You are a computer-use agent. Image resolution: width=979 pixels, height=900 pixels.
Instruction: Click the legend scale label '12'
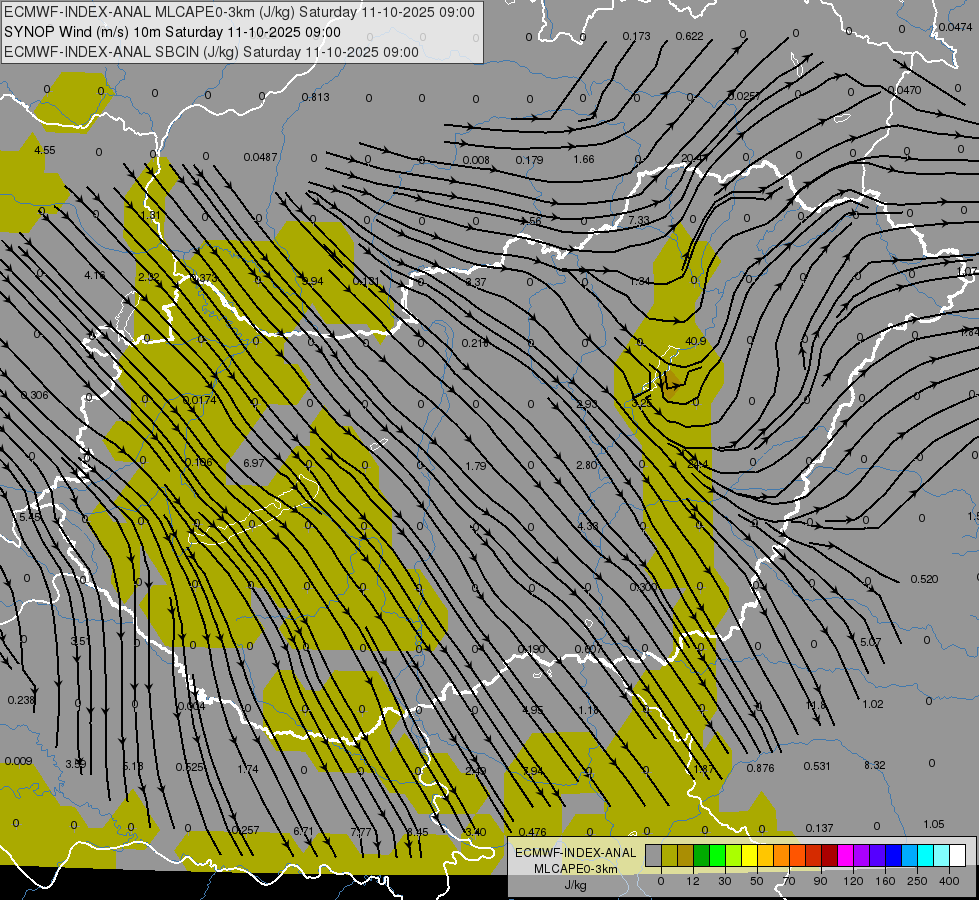pyautogui.click(x=693, y=881)
